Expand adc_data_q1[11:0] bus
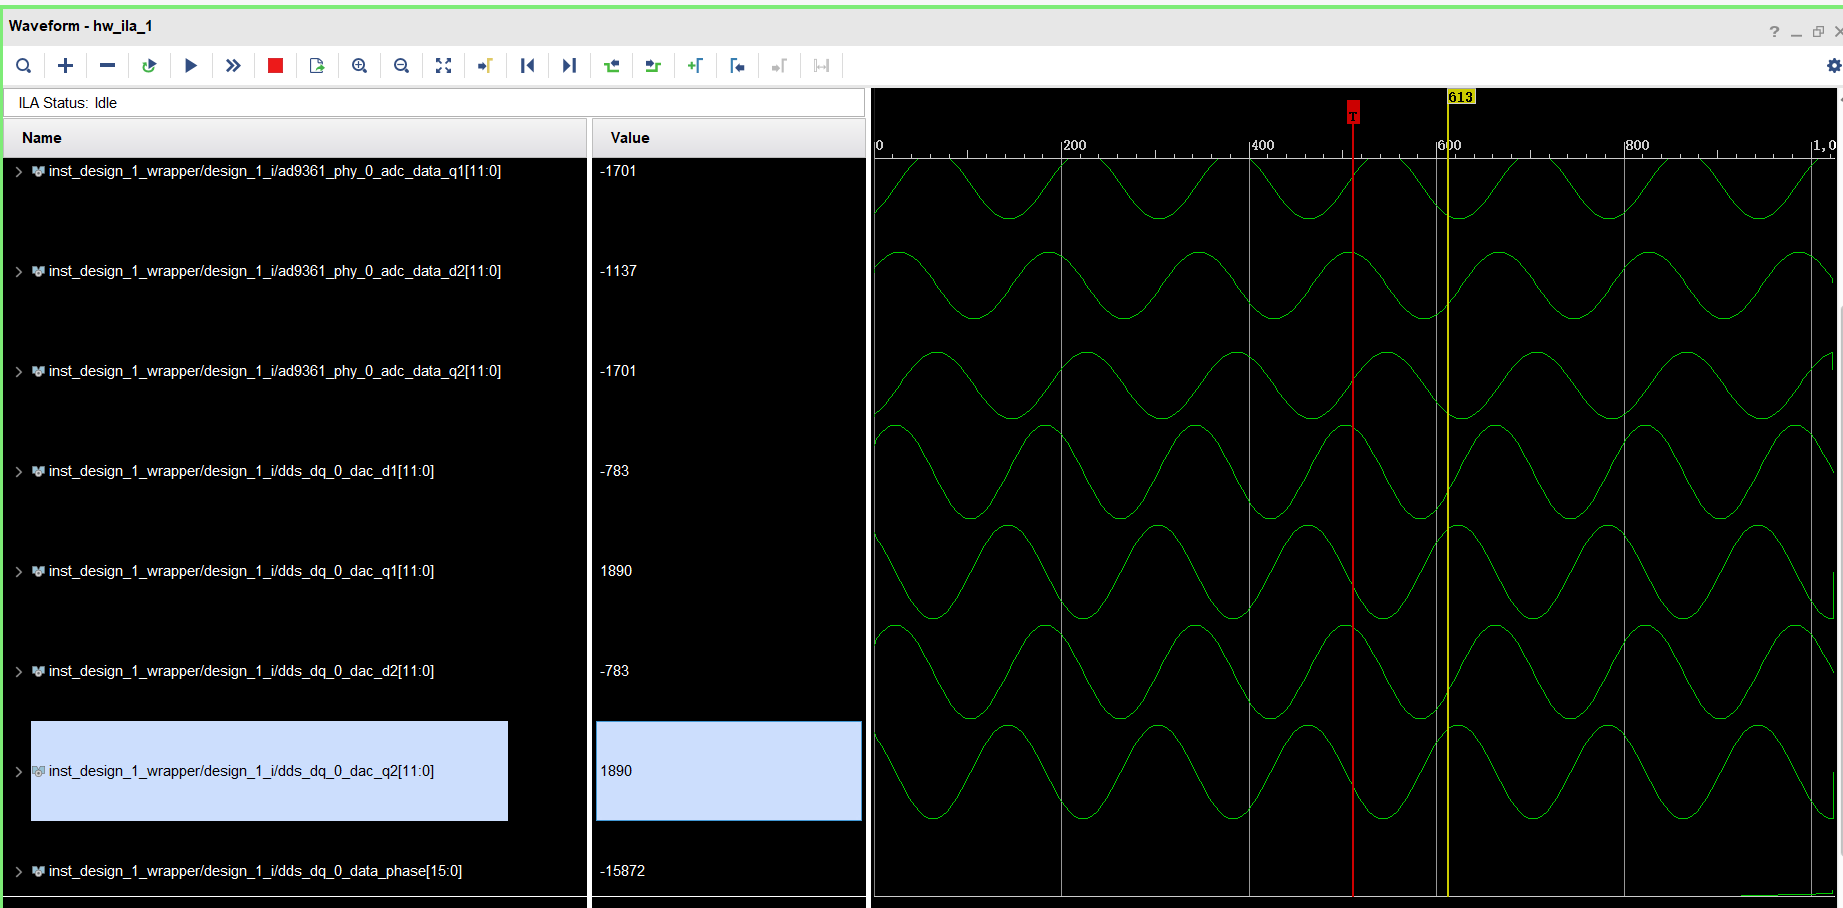The width and height of the screenshot is (1843, 908). [x=18, y=172]
